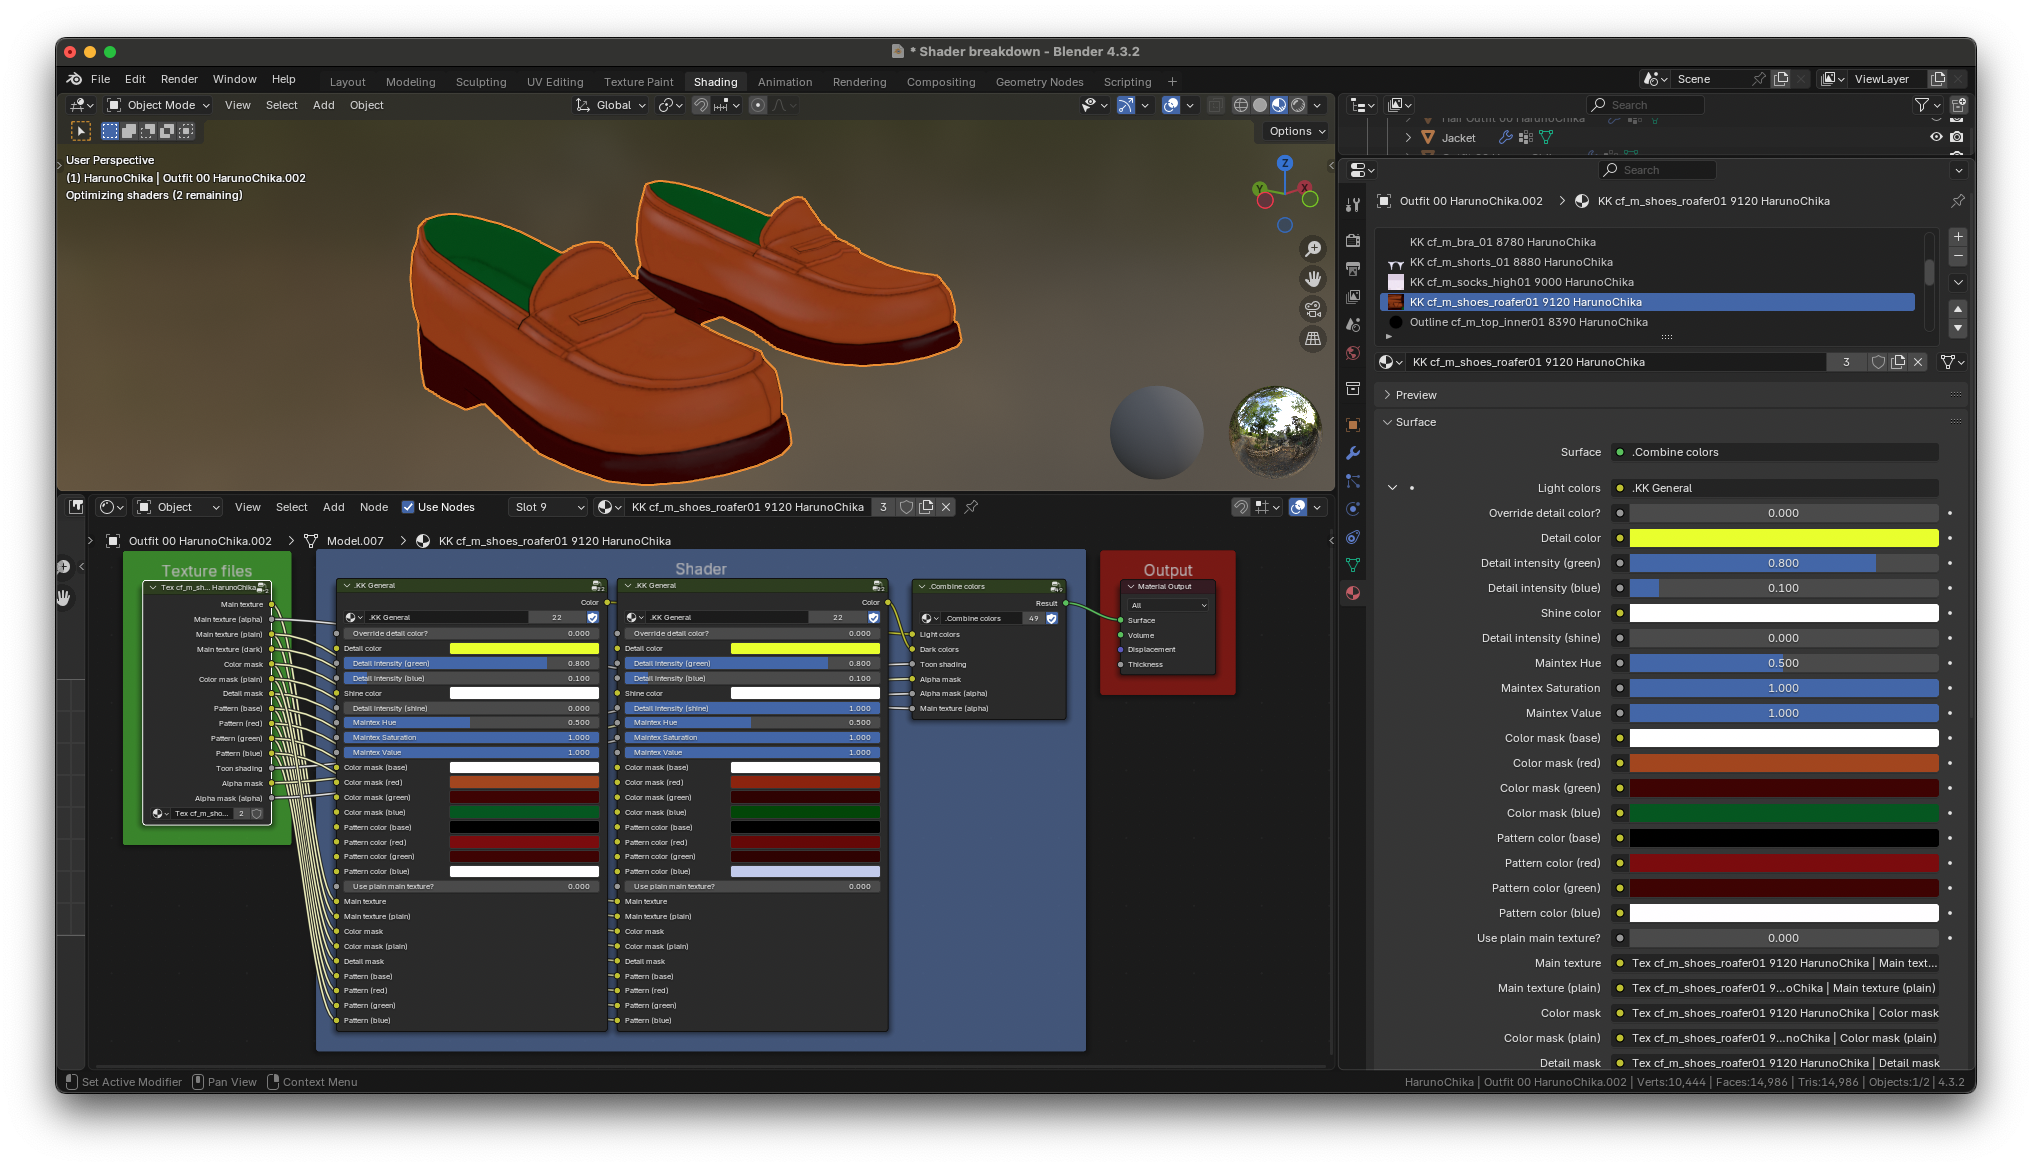
Task: Open the Render menu
Action: (179, 79)
